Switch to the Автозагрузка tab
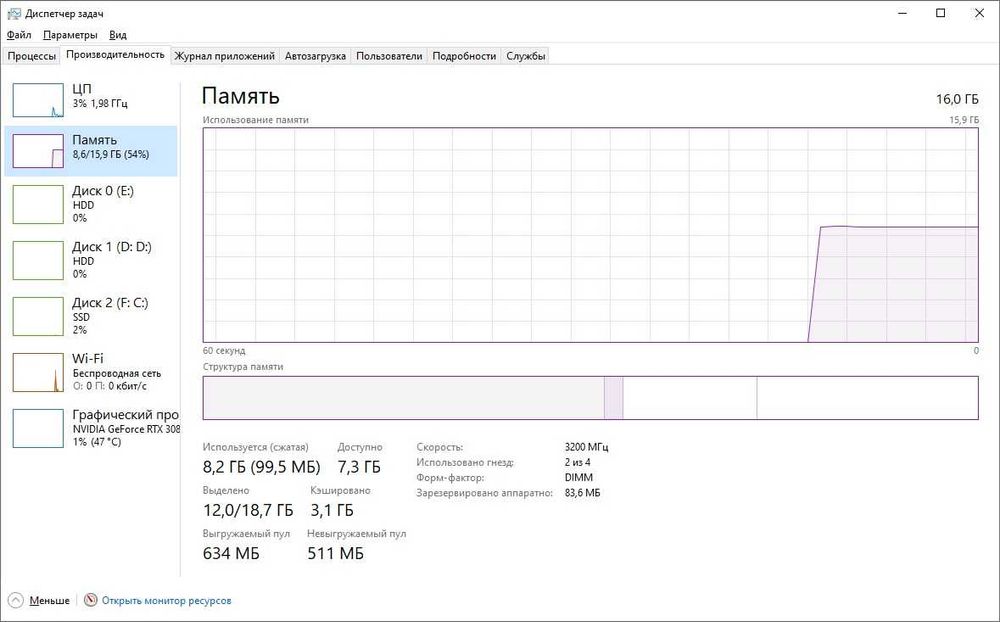The image size is (1000, 622). point(315,56)
